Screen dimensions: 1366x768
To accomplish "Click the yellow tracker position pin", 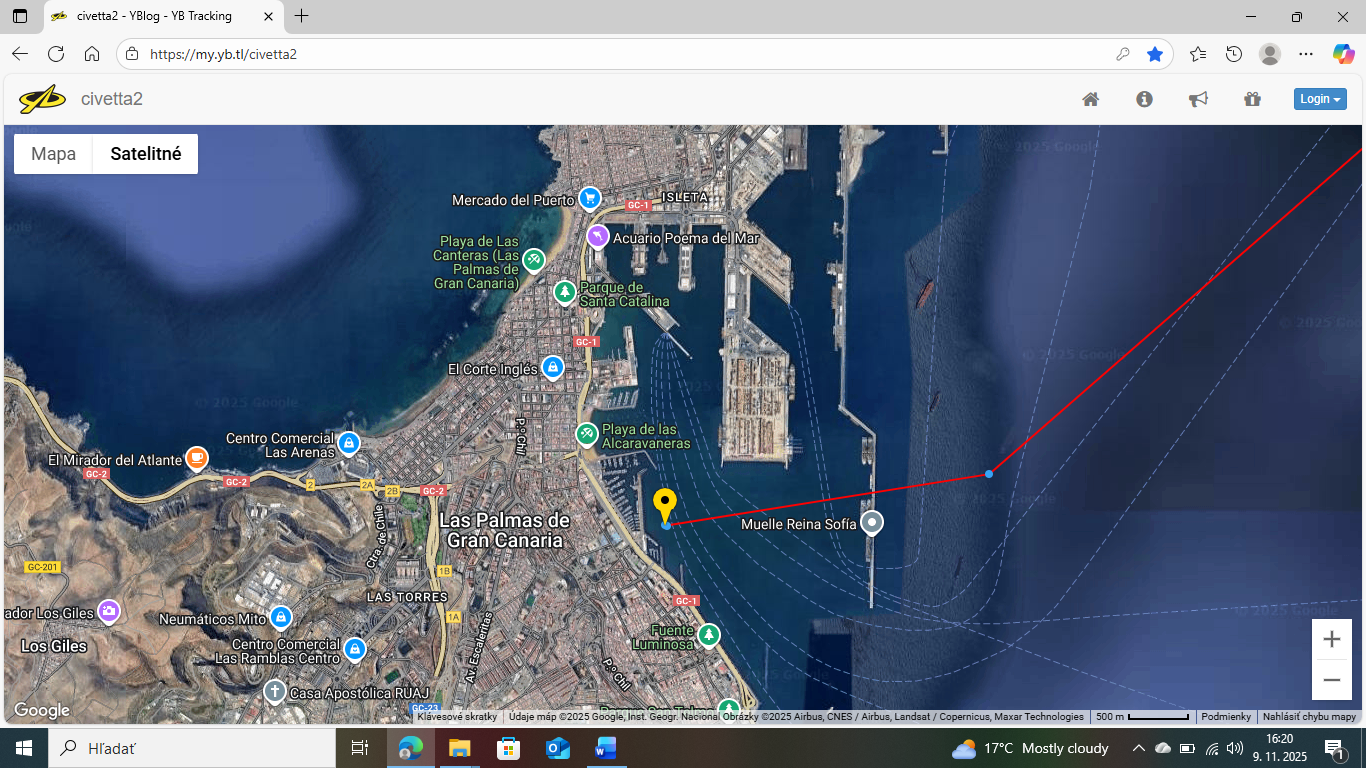I will point(665,505).
